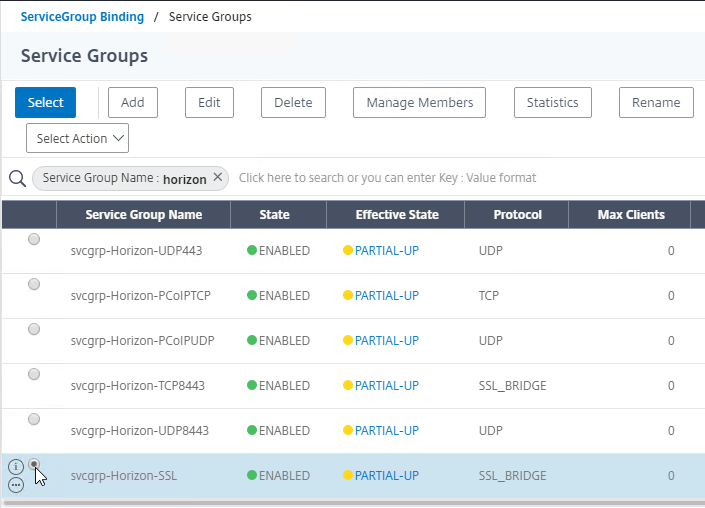Open the Select Action dropdown

(77, 138)
